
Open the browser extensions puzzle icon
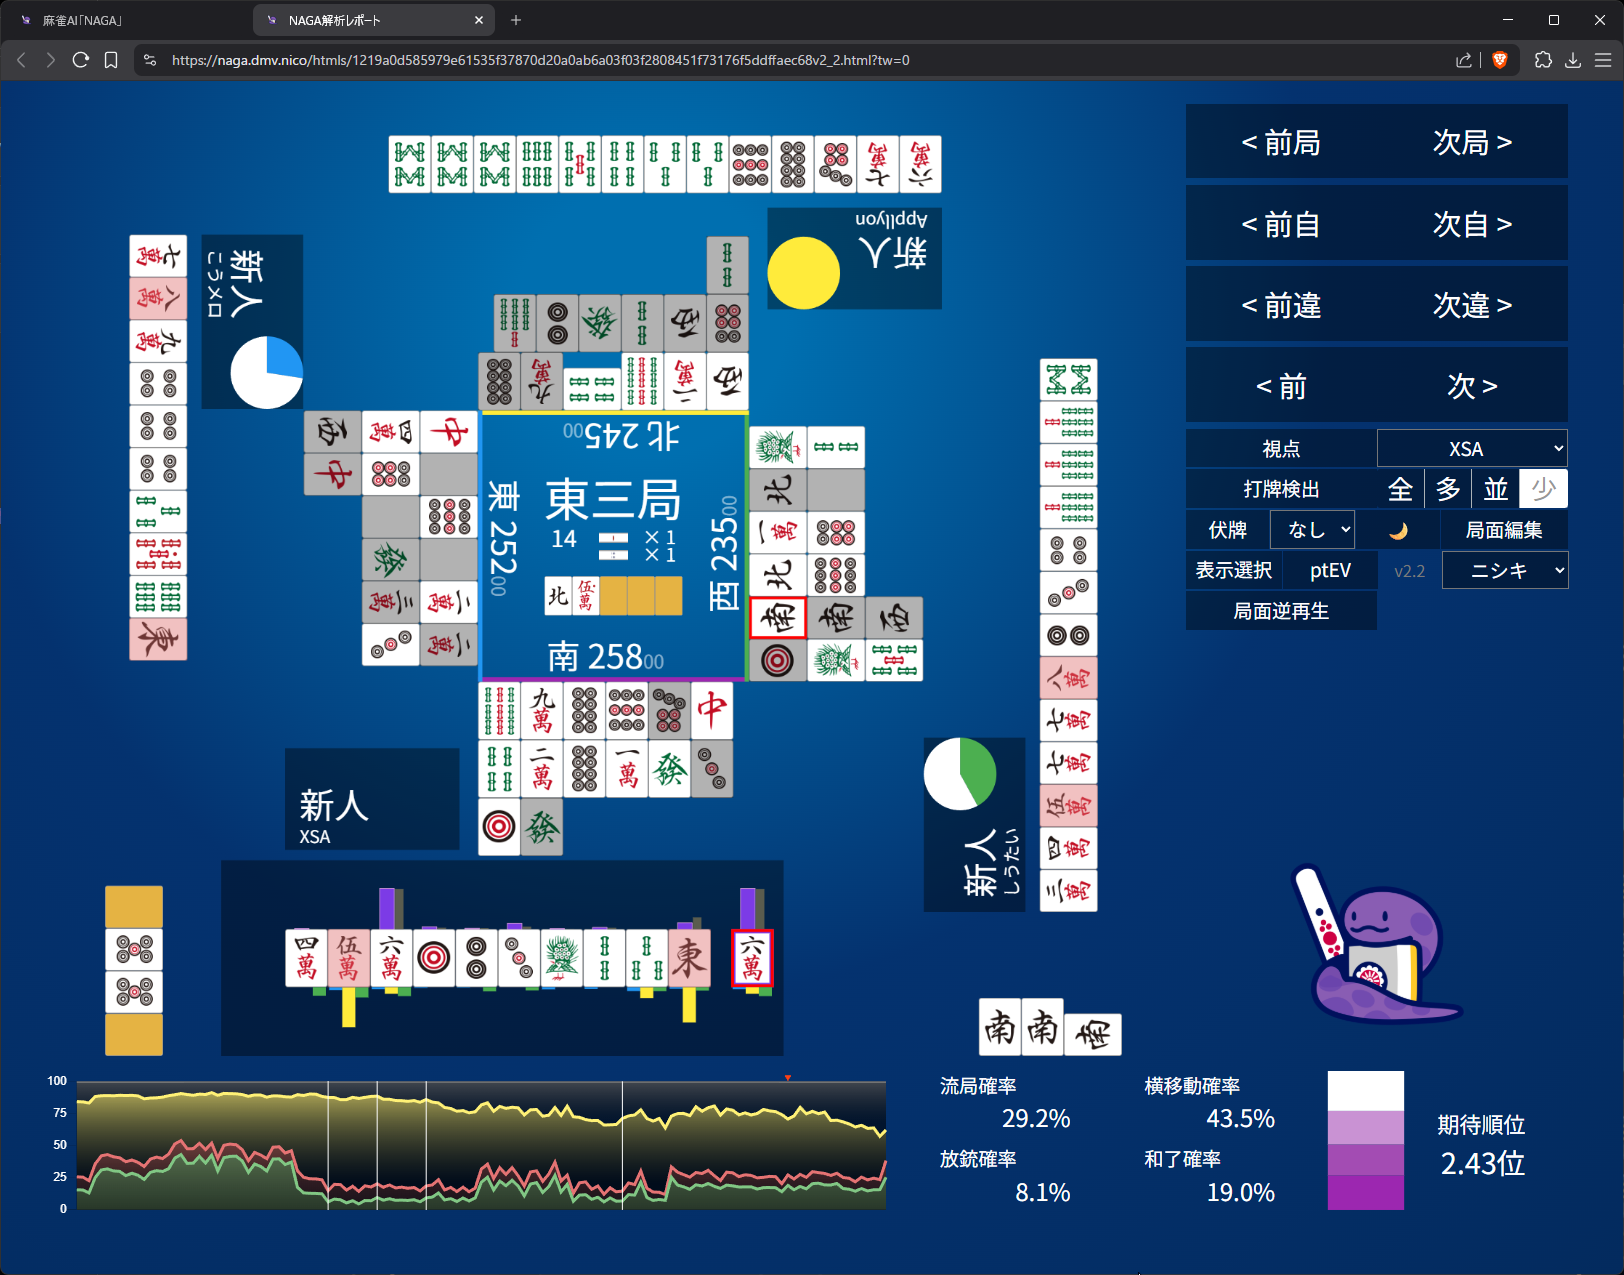pyautogui.click(x=1543, y=60)
